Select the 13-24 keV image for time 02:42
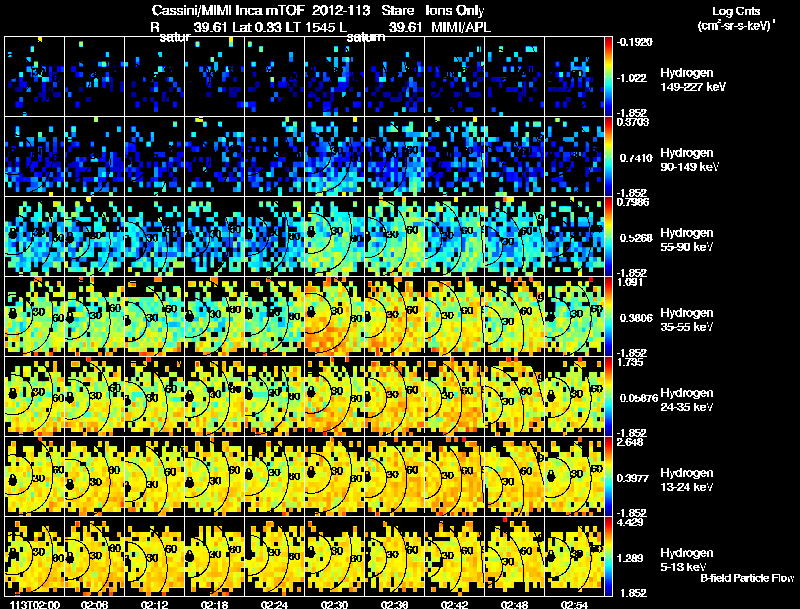The width and height of the screenshot is (800, 609). (x=454, y=477)
